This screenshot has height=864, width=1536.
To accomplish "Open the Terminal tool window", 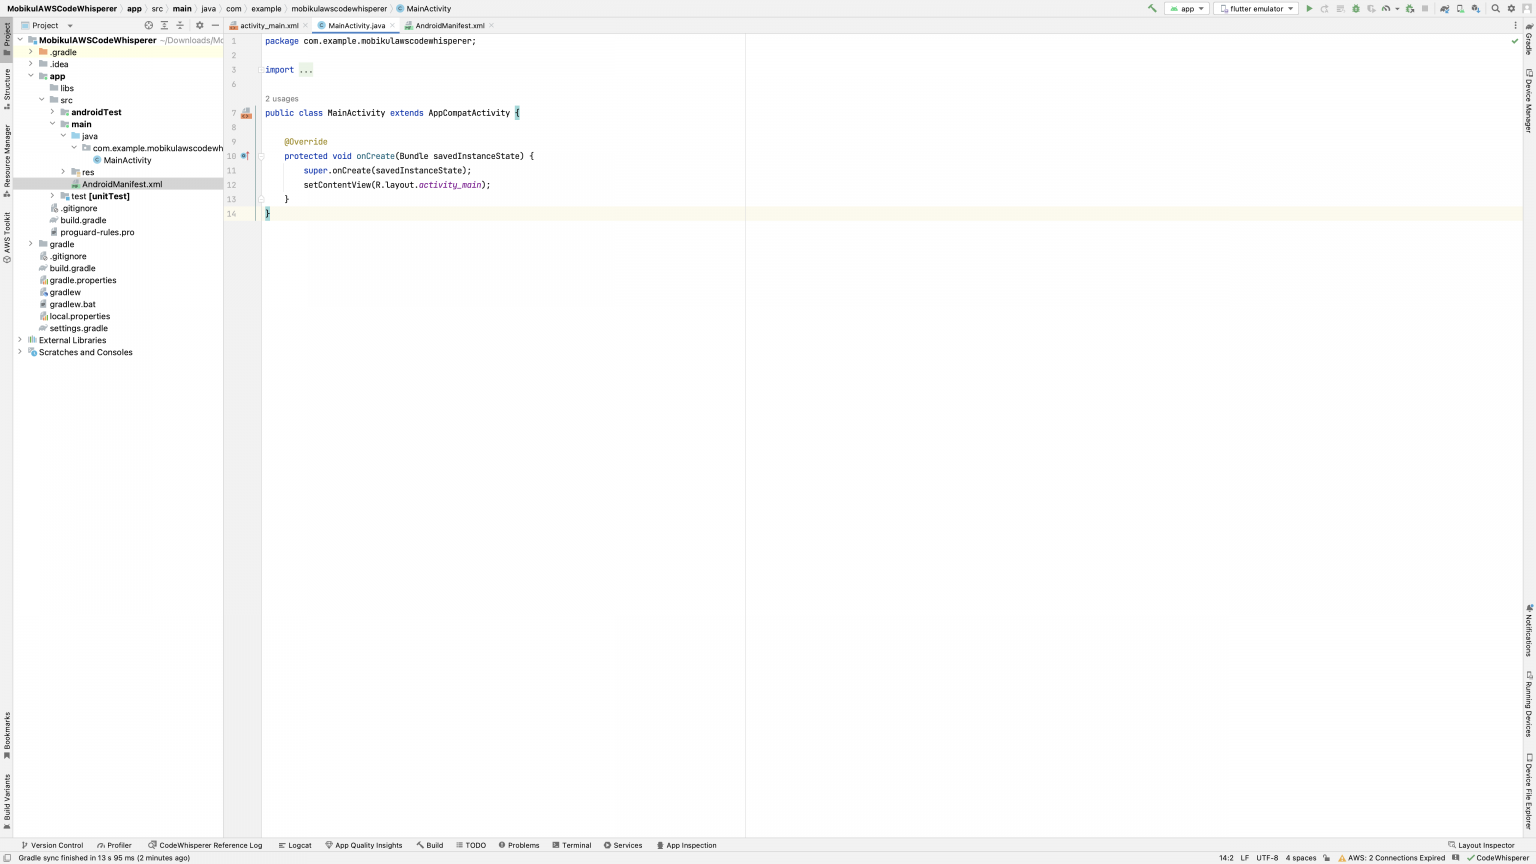I will 572,845.
